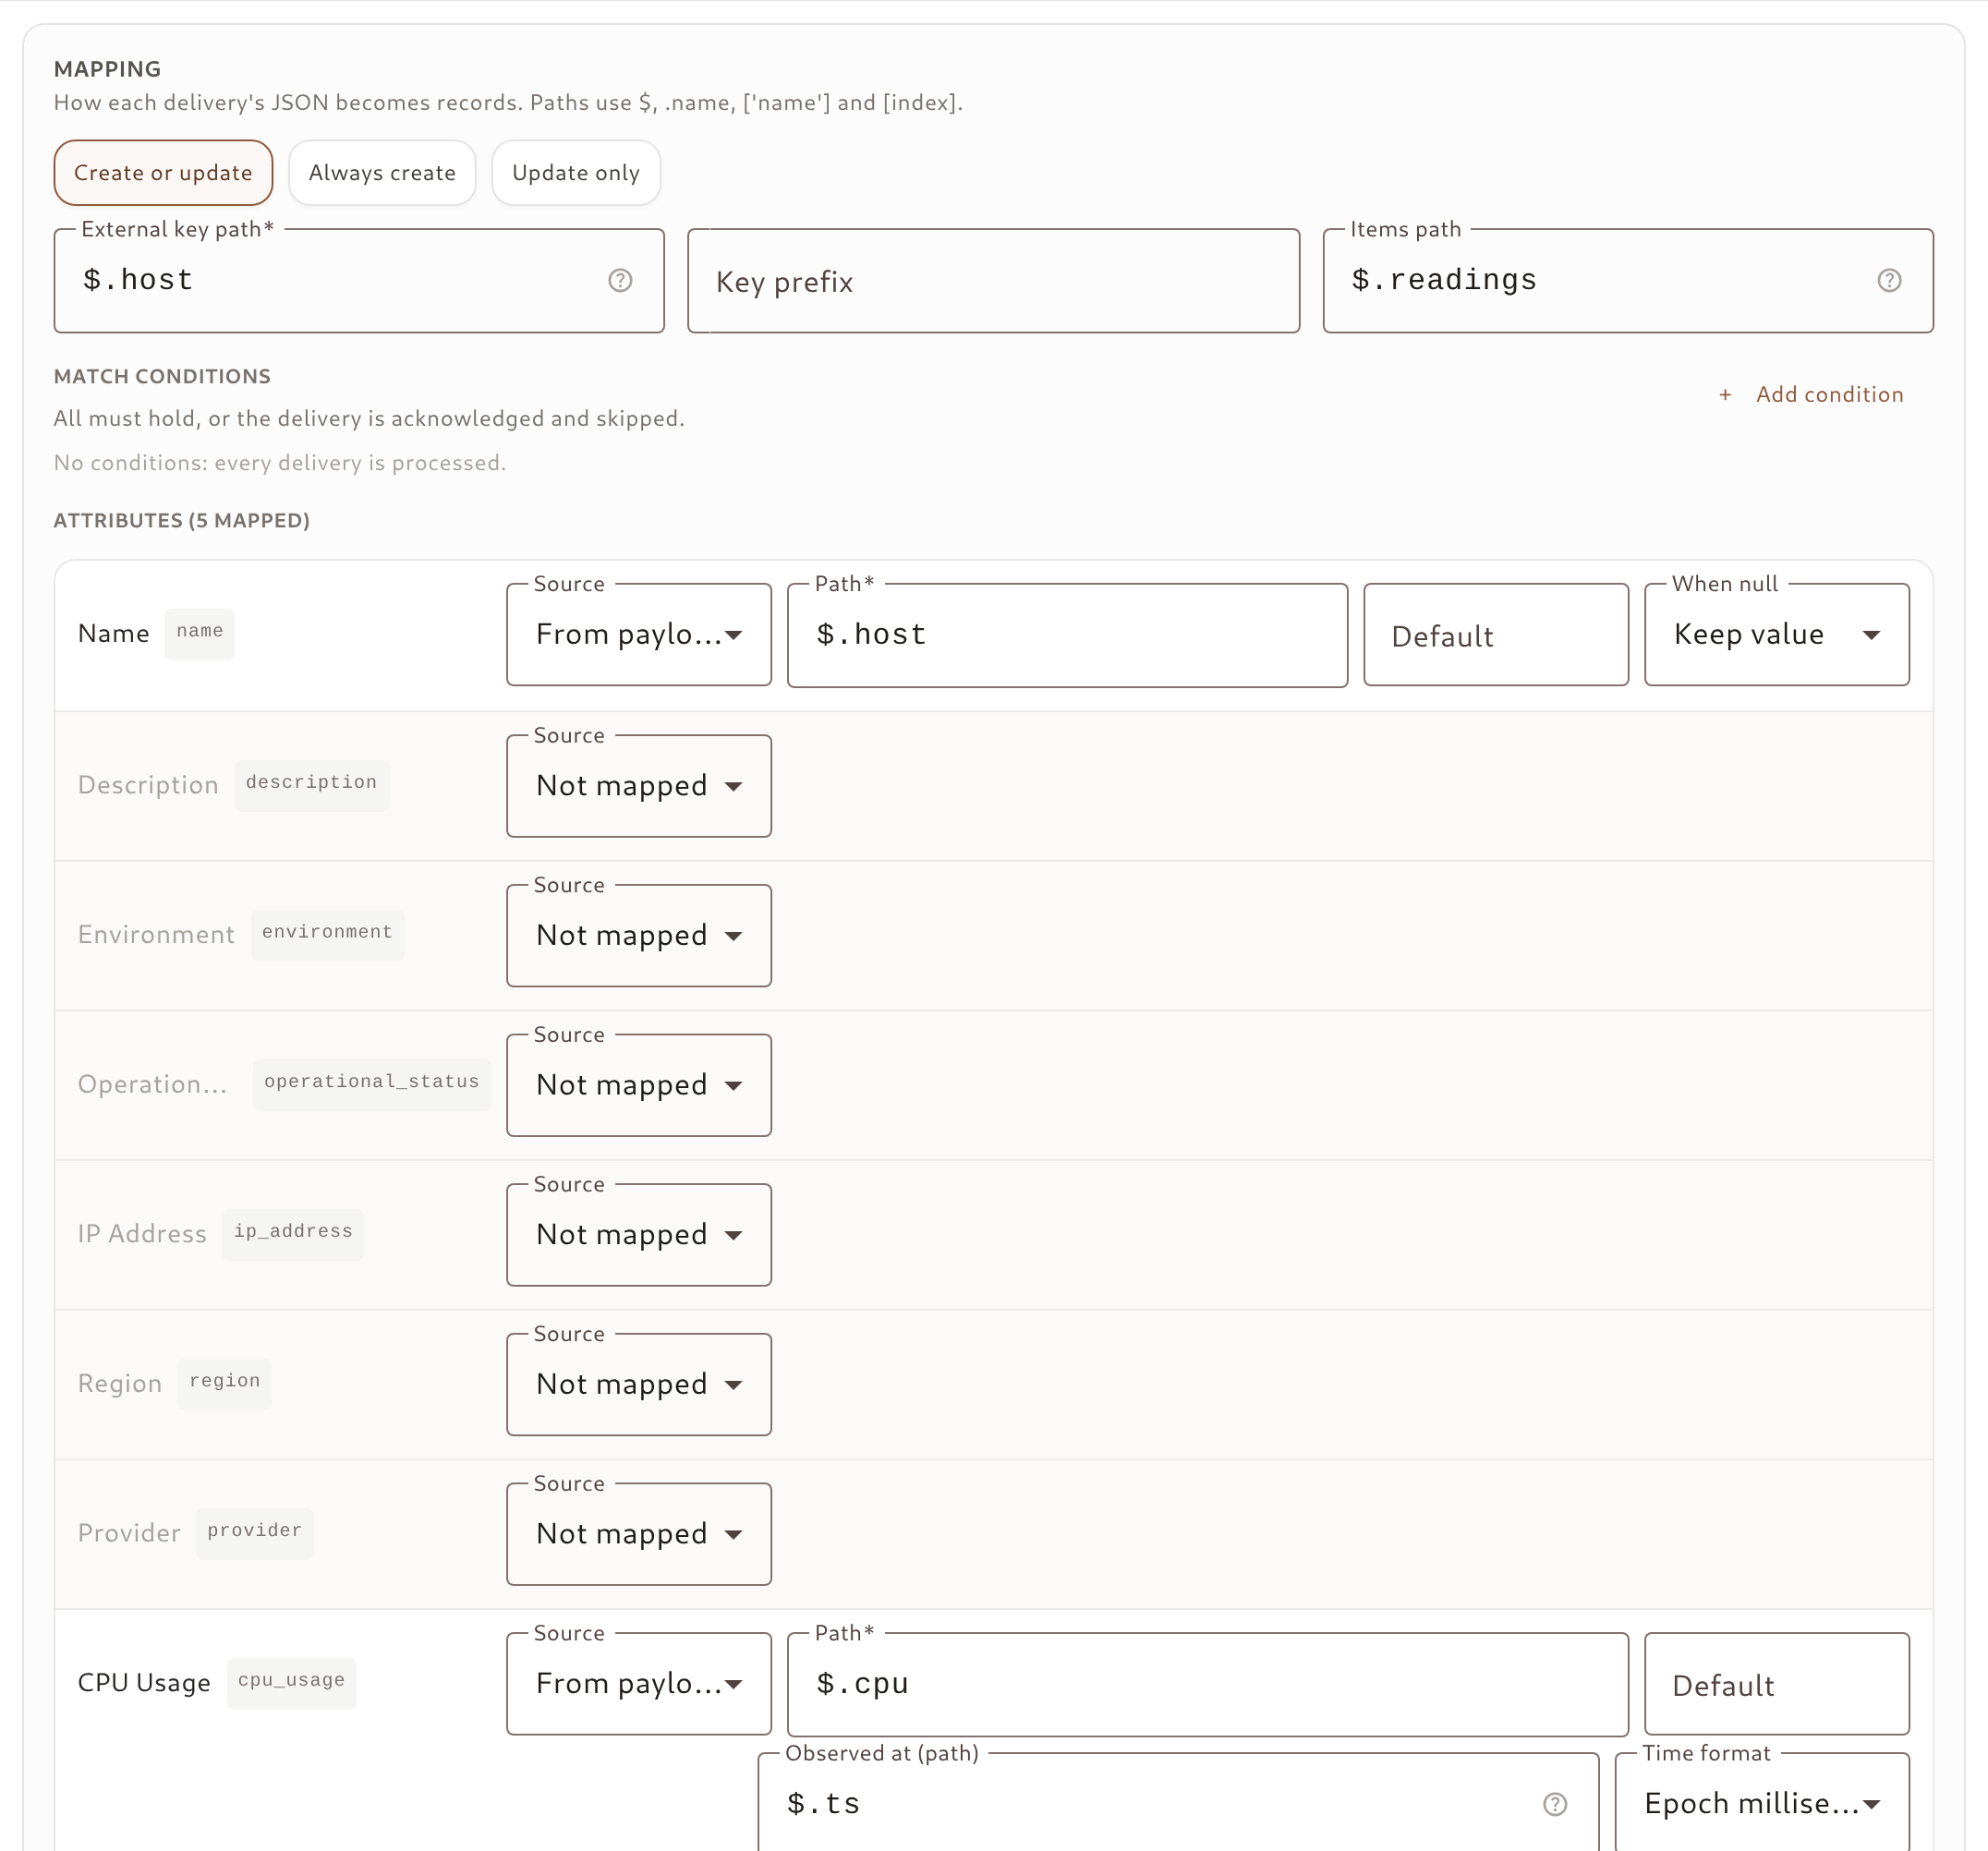Open the Source dropdown for Name
This screenshot has height=1851, width=1988.
(639, 635)
